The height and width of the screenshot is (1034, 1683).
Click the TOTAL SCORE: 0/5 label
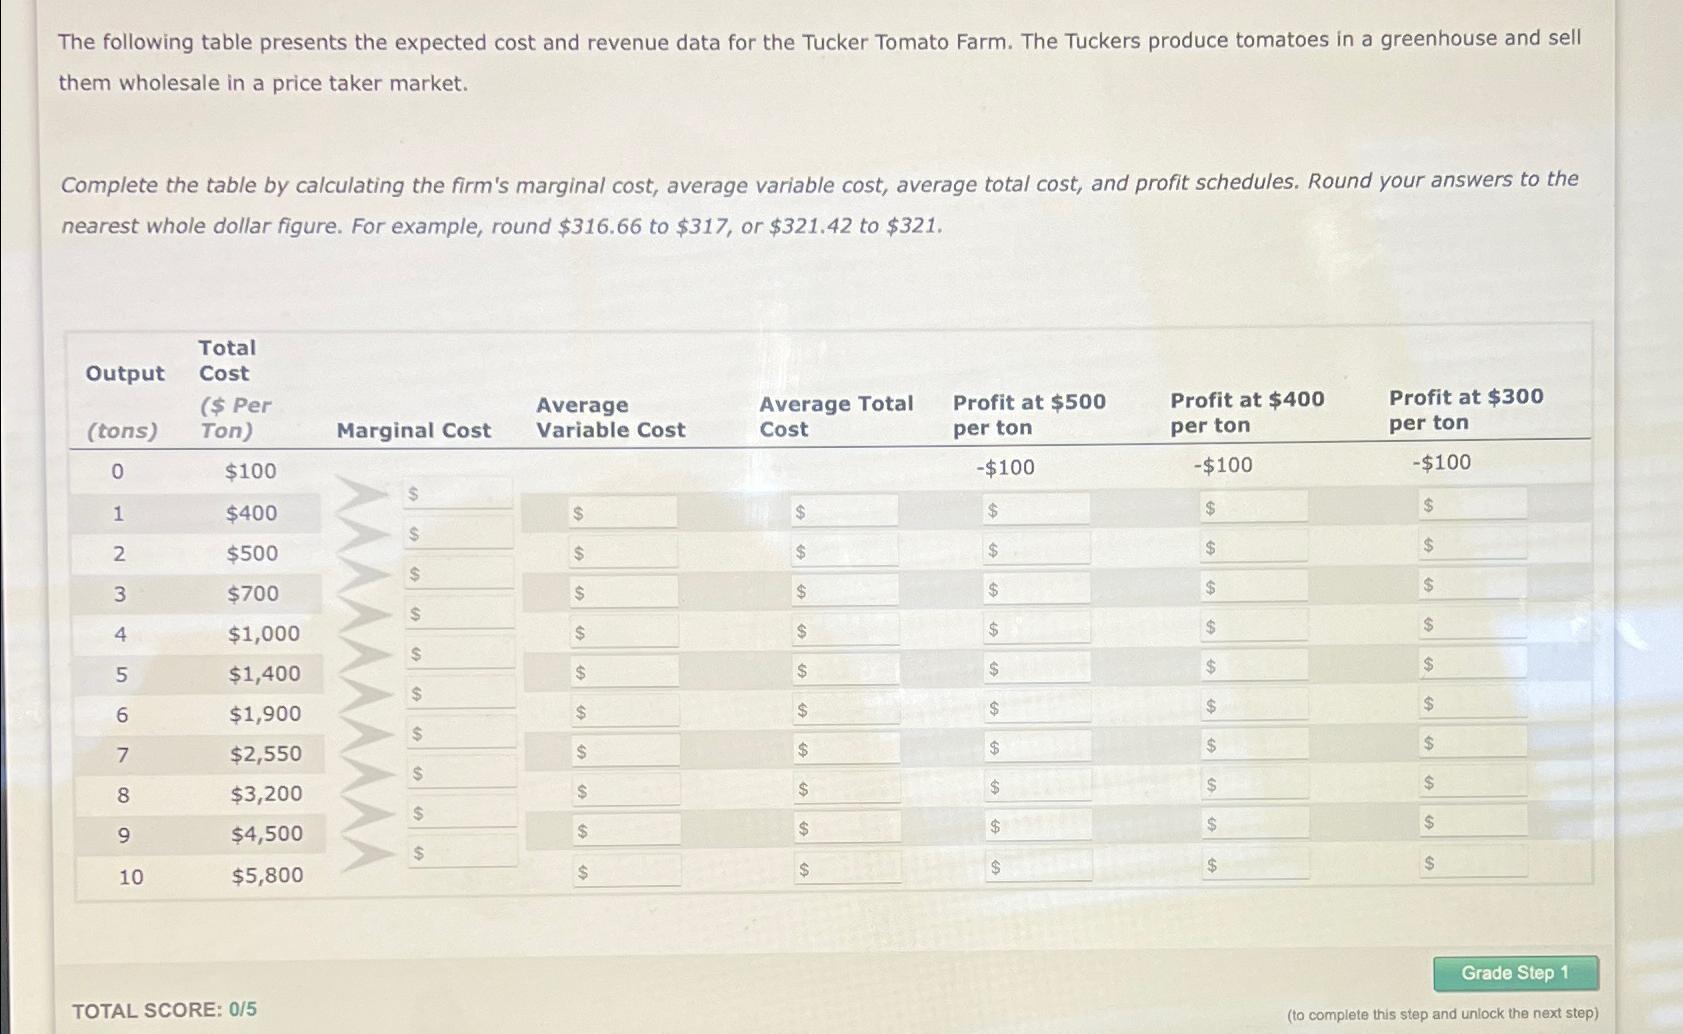pyautogui.click(x=165, y=1010)
